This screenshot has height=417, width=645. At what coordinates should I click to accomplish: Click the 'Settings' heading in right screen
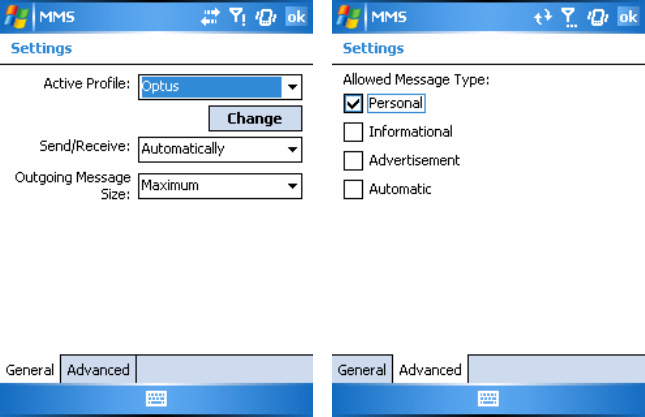click(373, 49)
